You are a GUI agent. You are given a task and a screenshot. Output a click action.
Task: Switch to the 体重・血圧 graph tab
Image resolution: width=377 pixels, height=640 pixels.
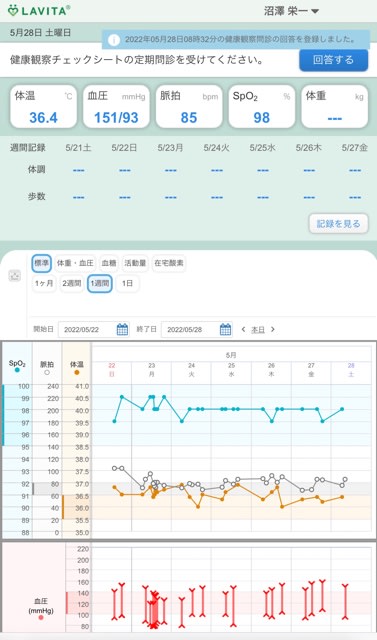pyautogui.click(x=75, y=263)
